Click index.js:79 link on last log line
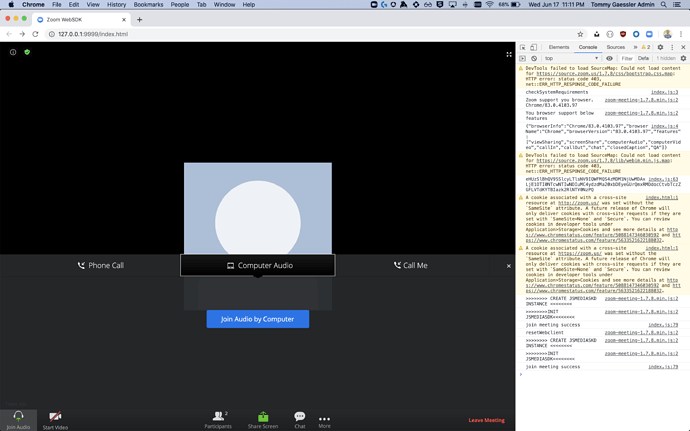The height and width of the screenshot is (431, 690). point(663,367)
